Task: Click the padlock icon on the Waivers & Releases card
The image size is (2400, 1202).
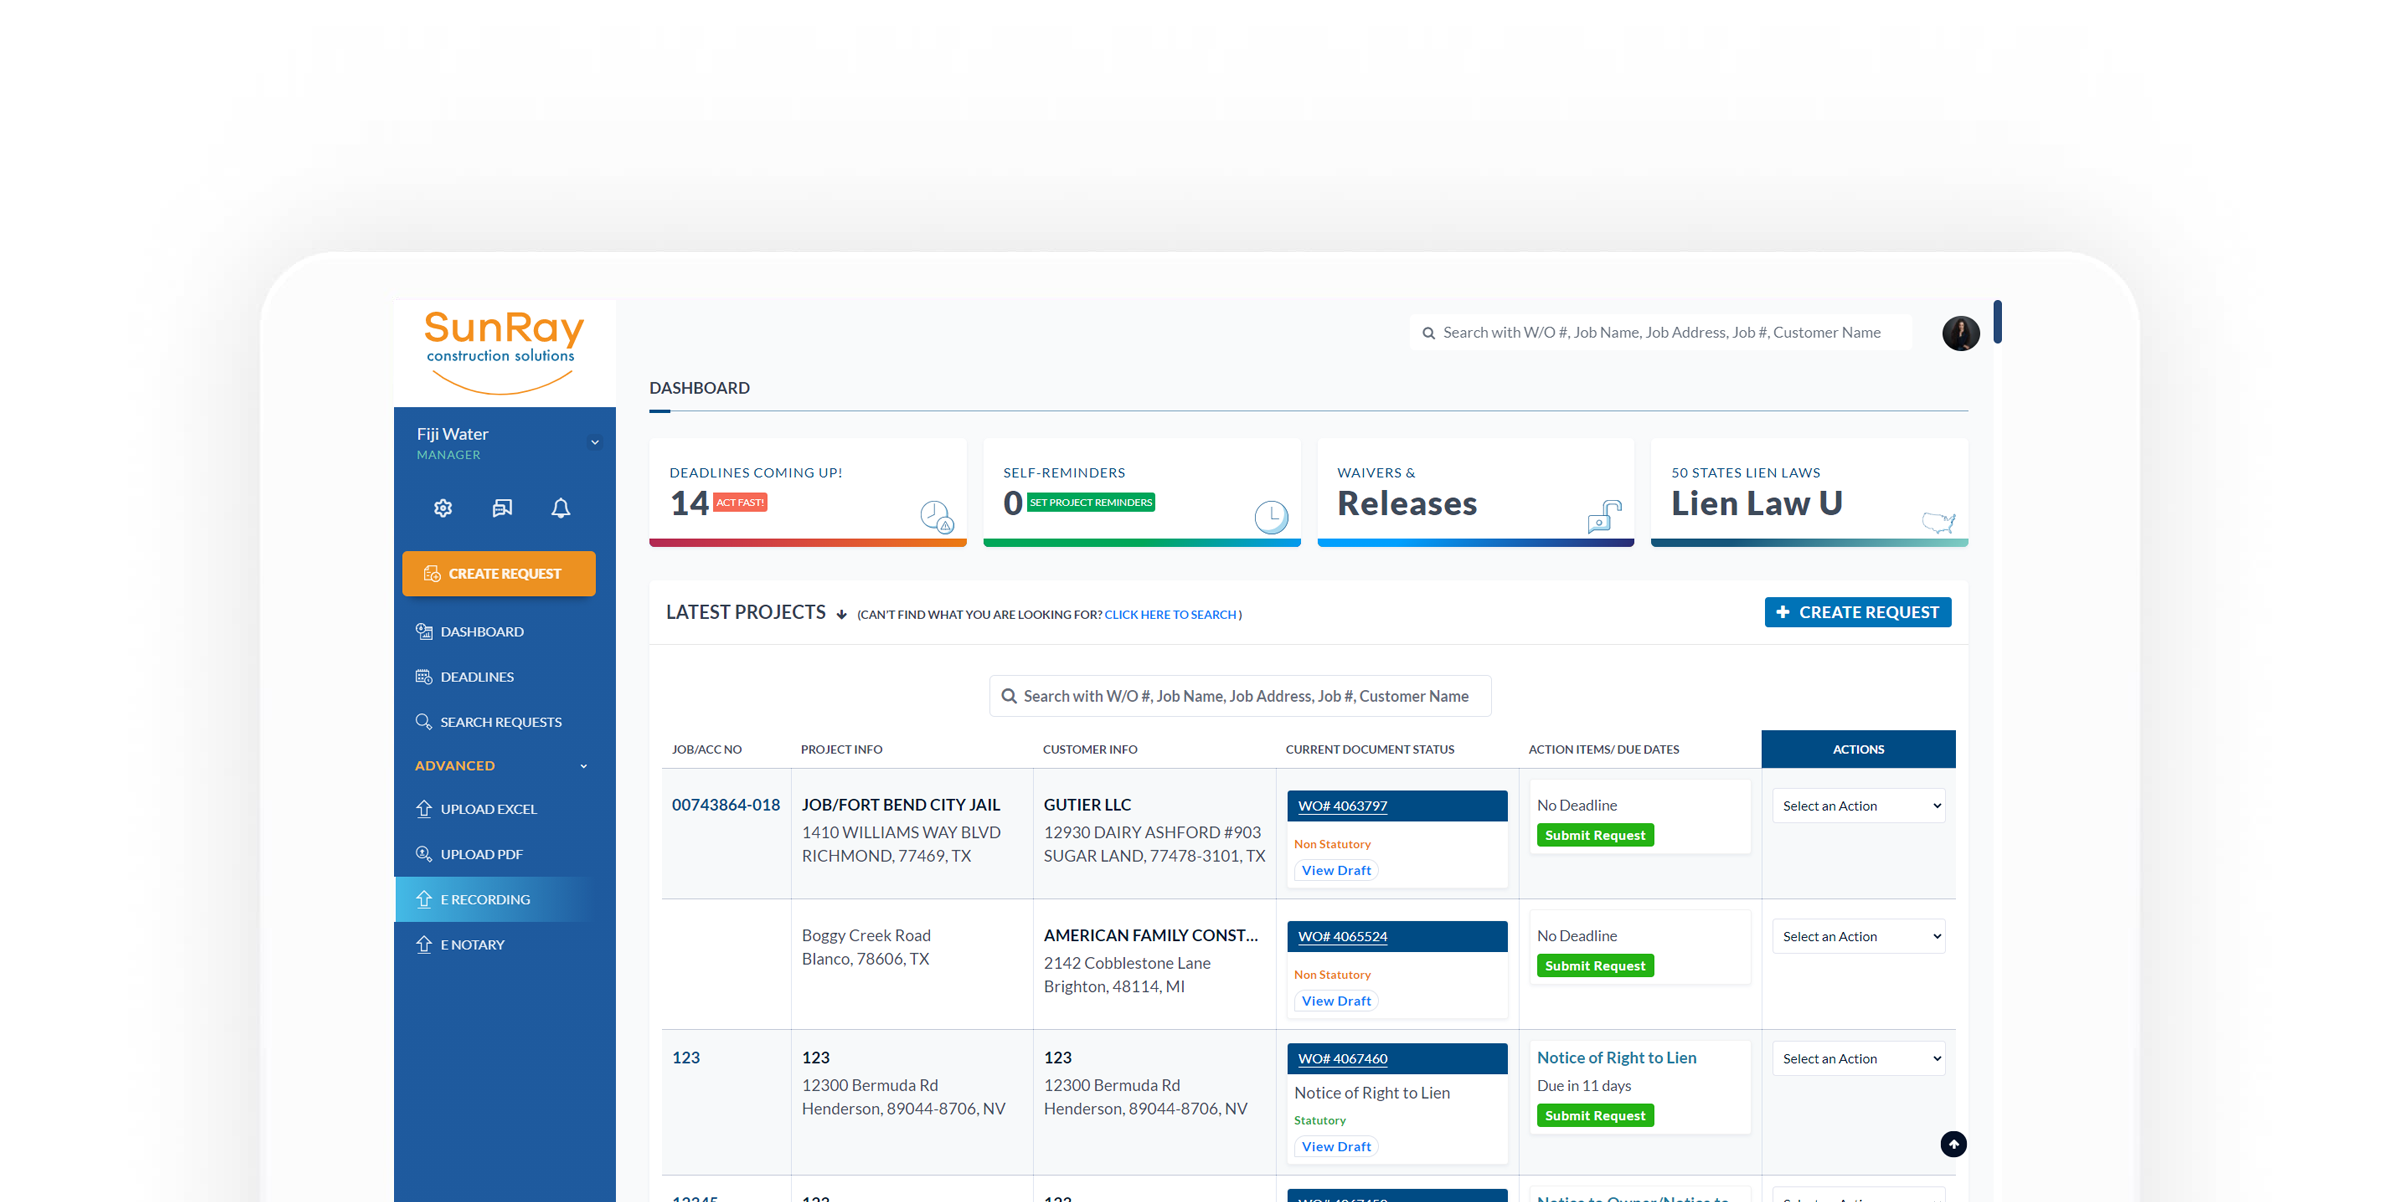Action: point(1604,517)
